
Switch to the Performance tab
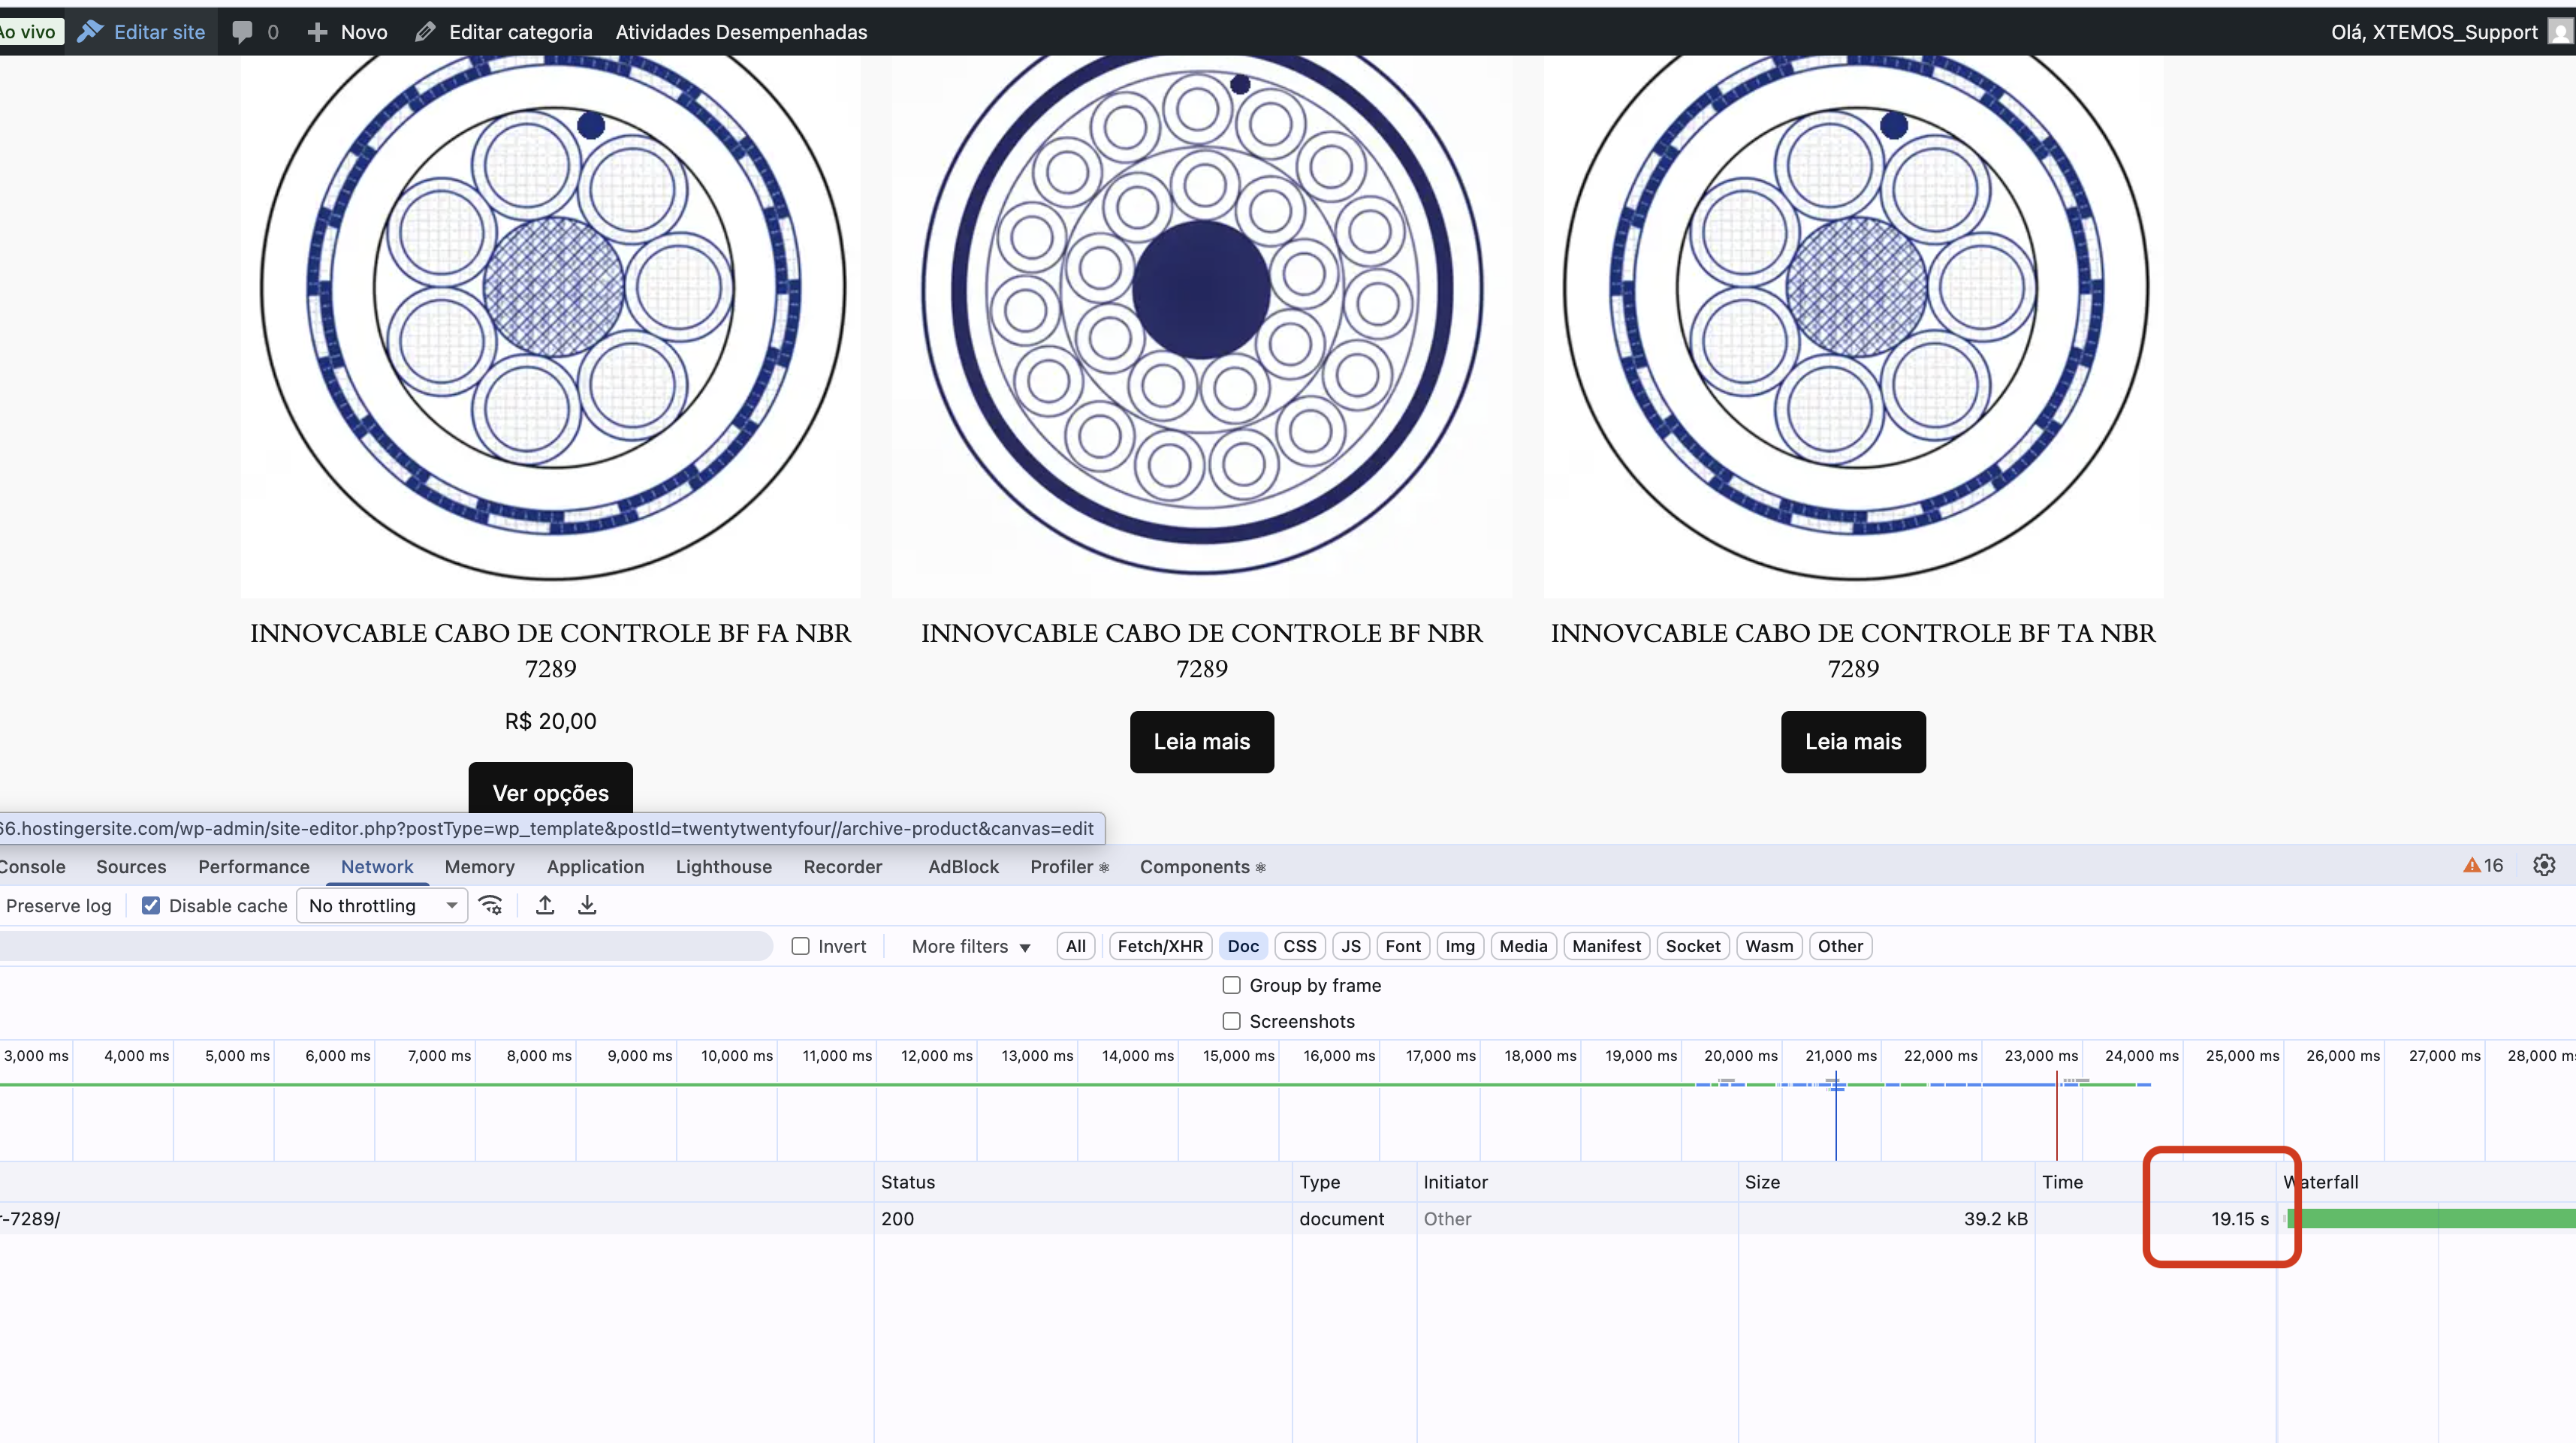pyautogui.click(x=253, y=867)
